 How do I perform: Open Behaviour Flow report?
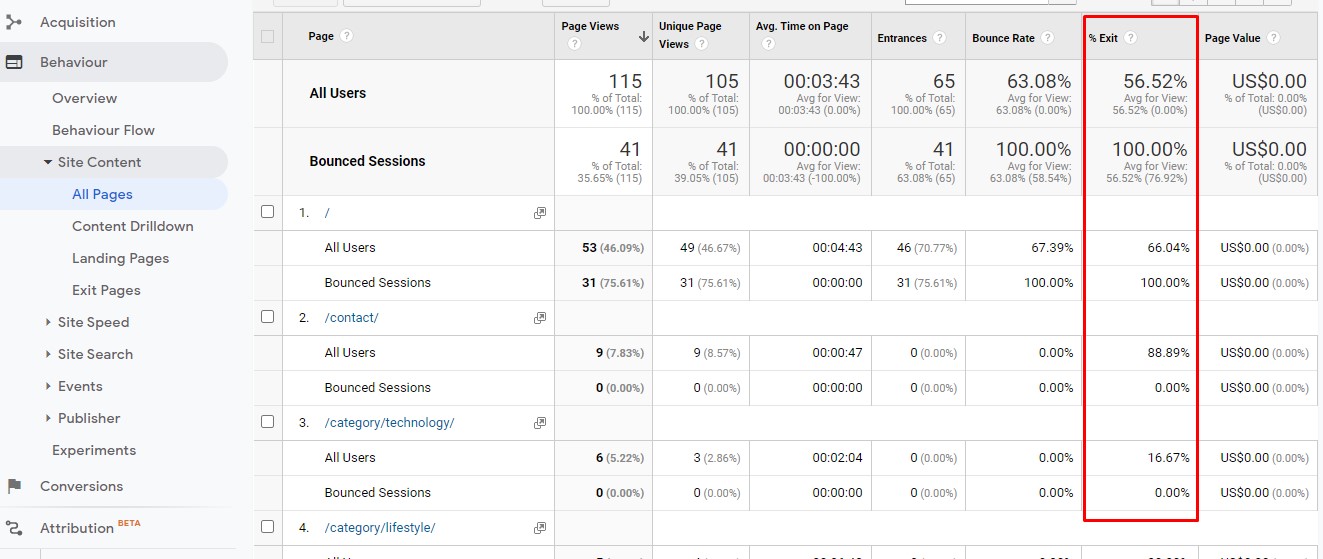click(103, 130)
